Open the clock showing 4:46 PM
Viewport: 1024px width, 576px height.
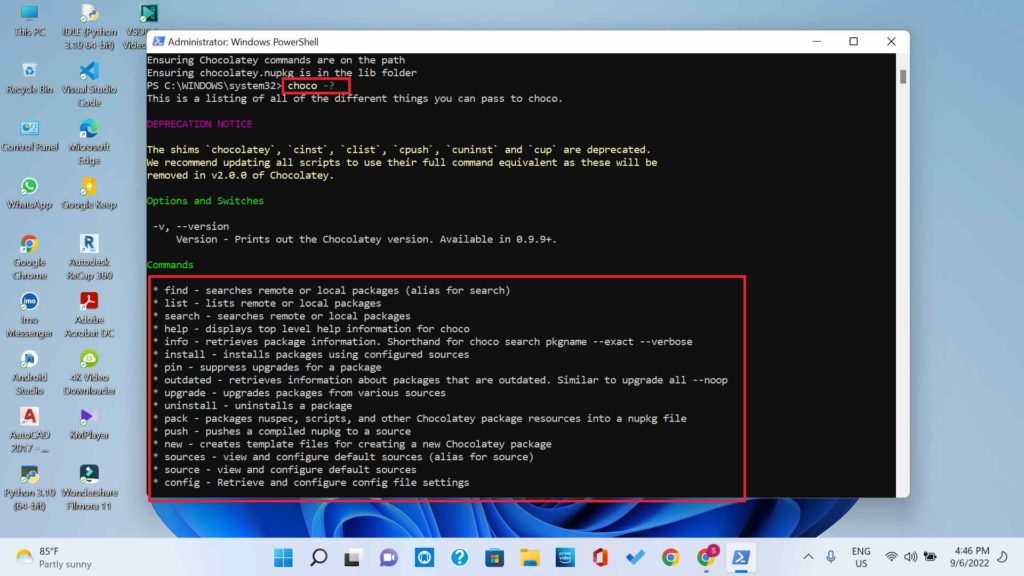[x=970, y=557]
